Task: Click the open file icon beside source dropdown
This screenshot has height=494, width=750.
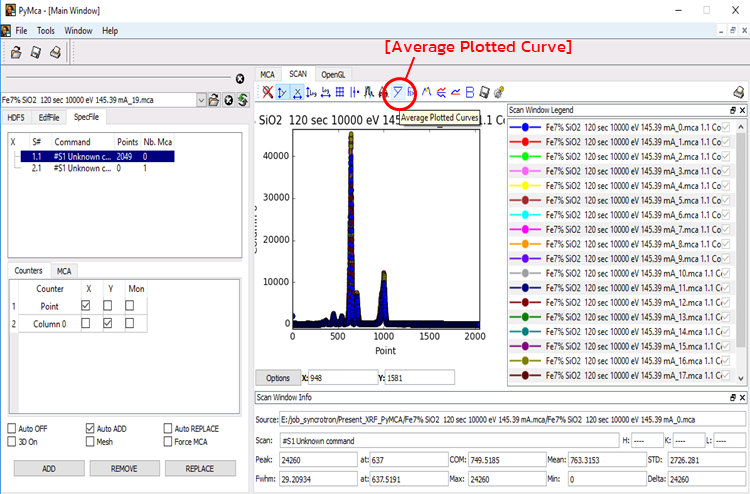Action: pos(214,100)
